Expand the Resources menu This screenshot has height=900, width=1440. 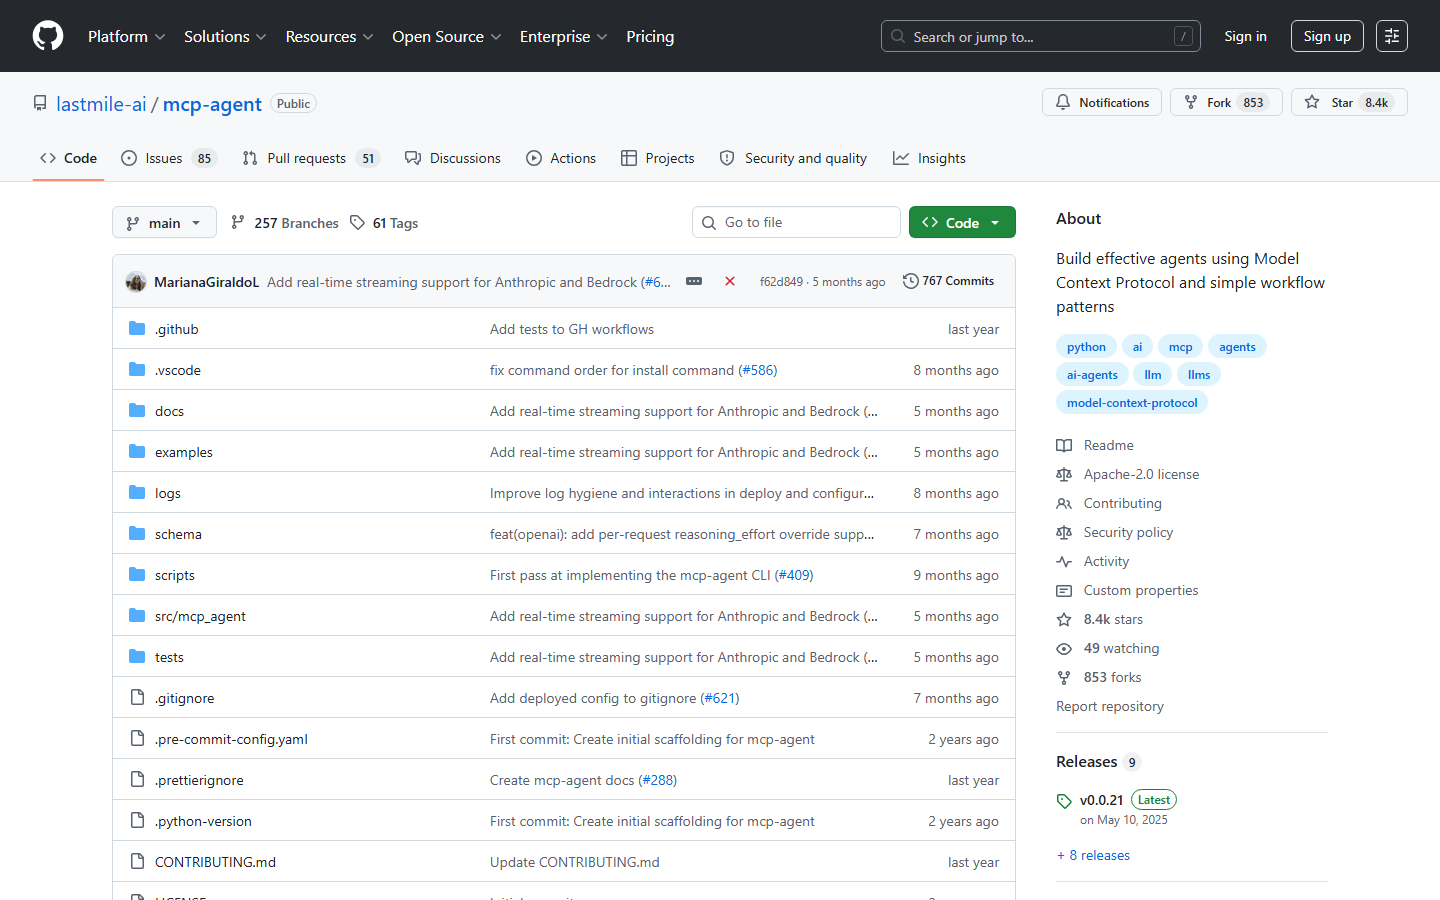pos(330,36)
